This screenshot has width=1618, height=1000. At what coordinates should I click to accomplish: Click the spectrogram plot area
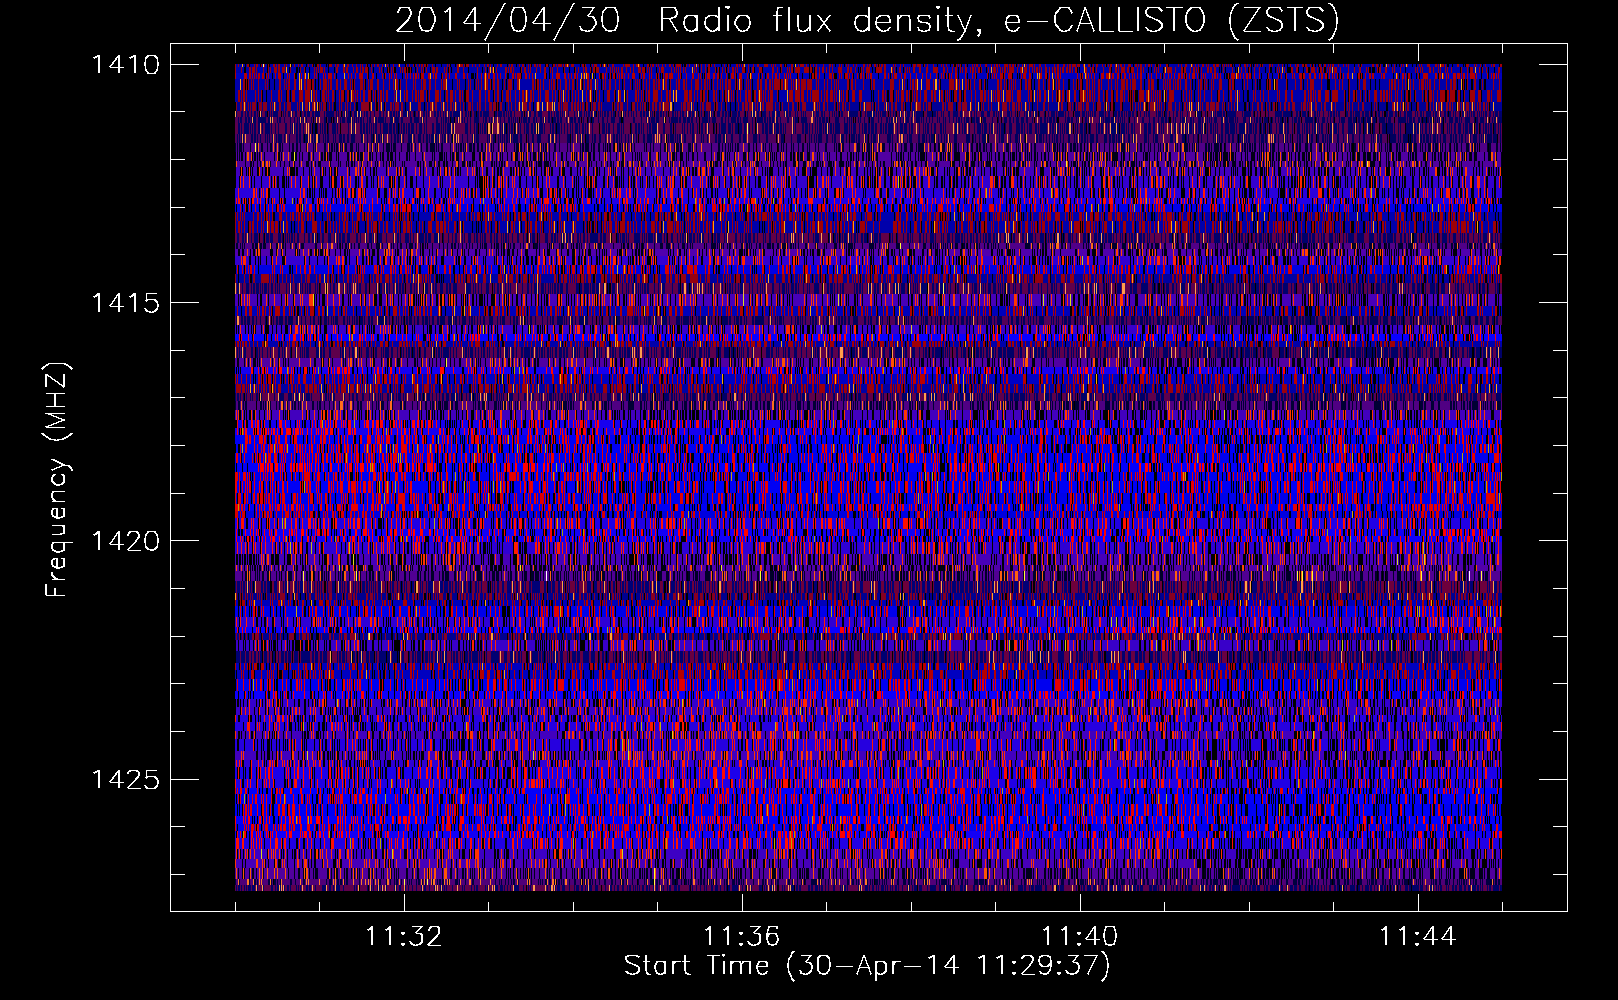(868, 477)
